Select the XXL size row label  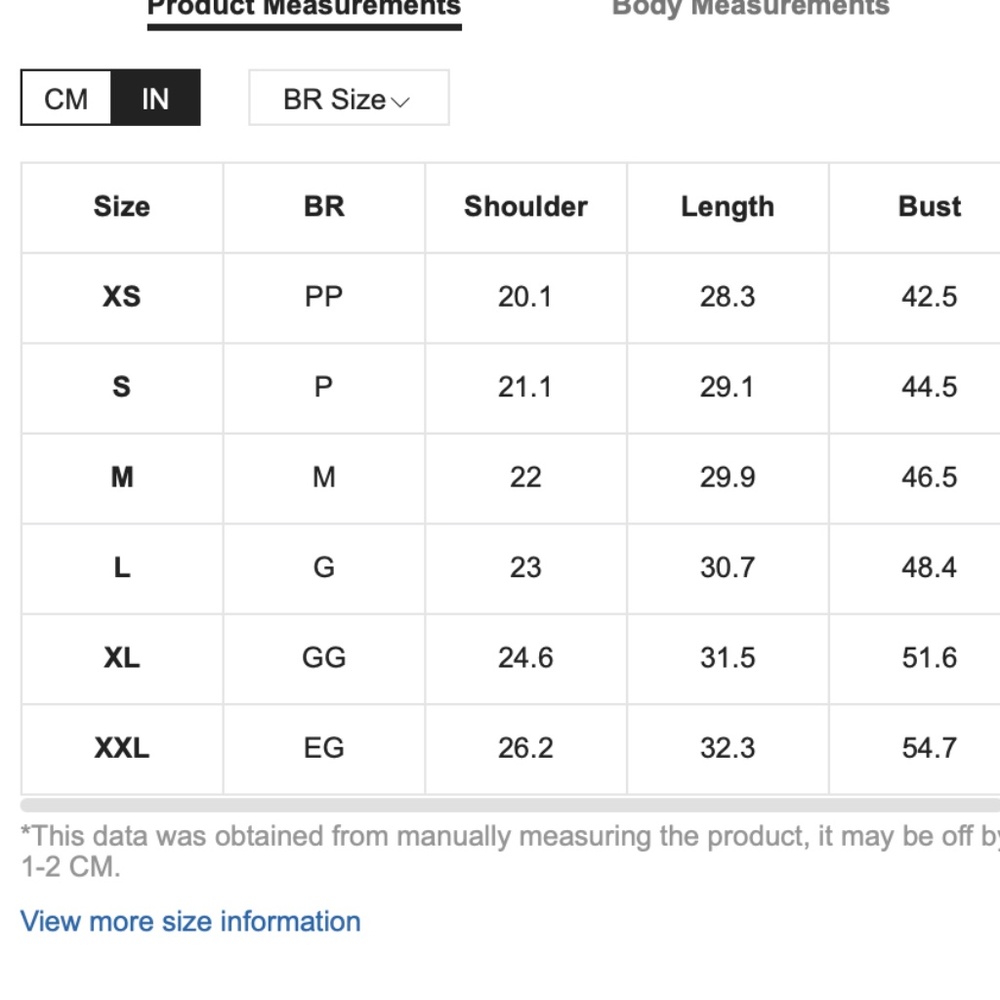tap(122, 749)
